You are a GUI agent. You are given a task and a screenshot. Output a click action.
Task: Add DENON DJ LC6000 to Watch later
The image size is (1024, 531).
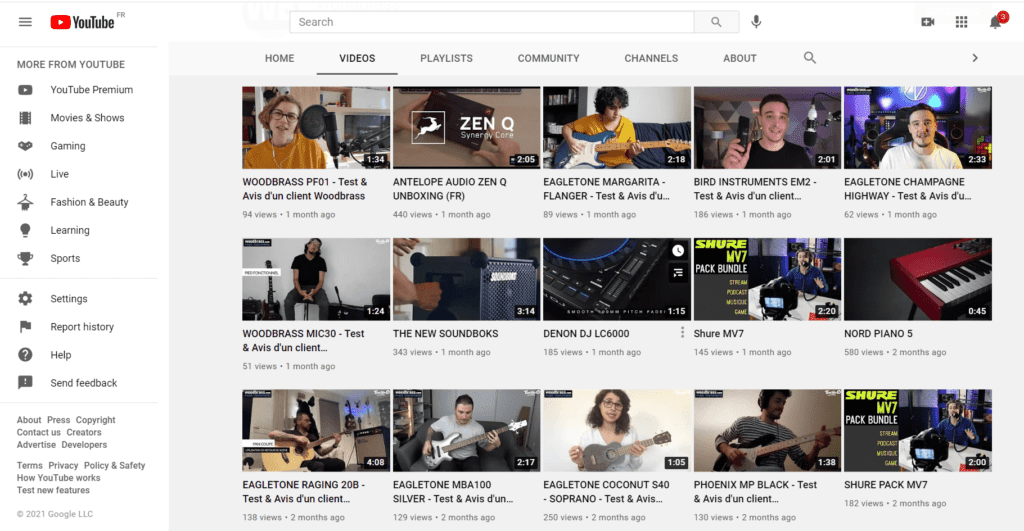(x=679, y=251)
